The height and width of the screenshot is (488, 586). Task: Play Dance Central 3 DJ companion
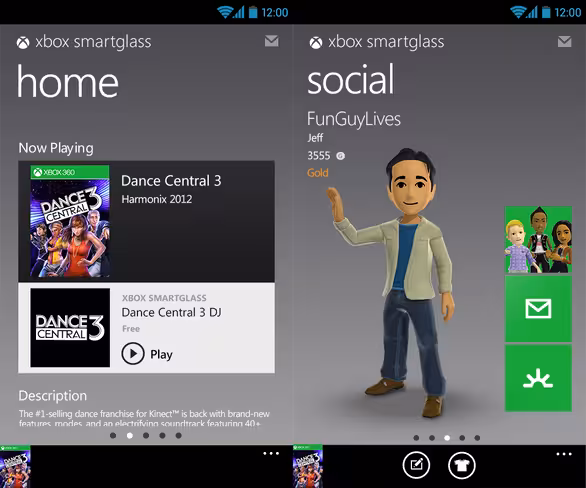click(147, 353)
